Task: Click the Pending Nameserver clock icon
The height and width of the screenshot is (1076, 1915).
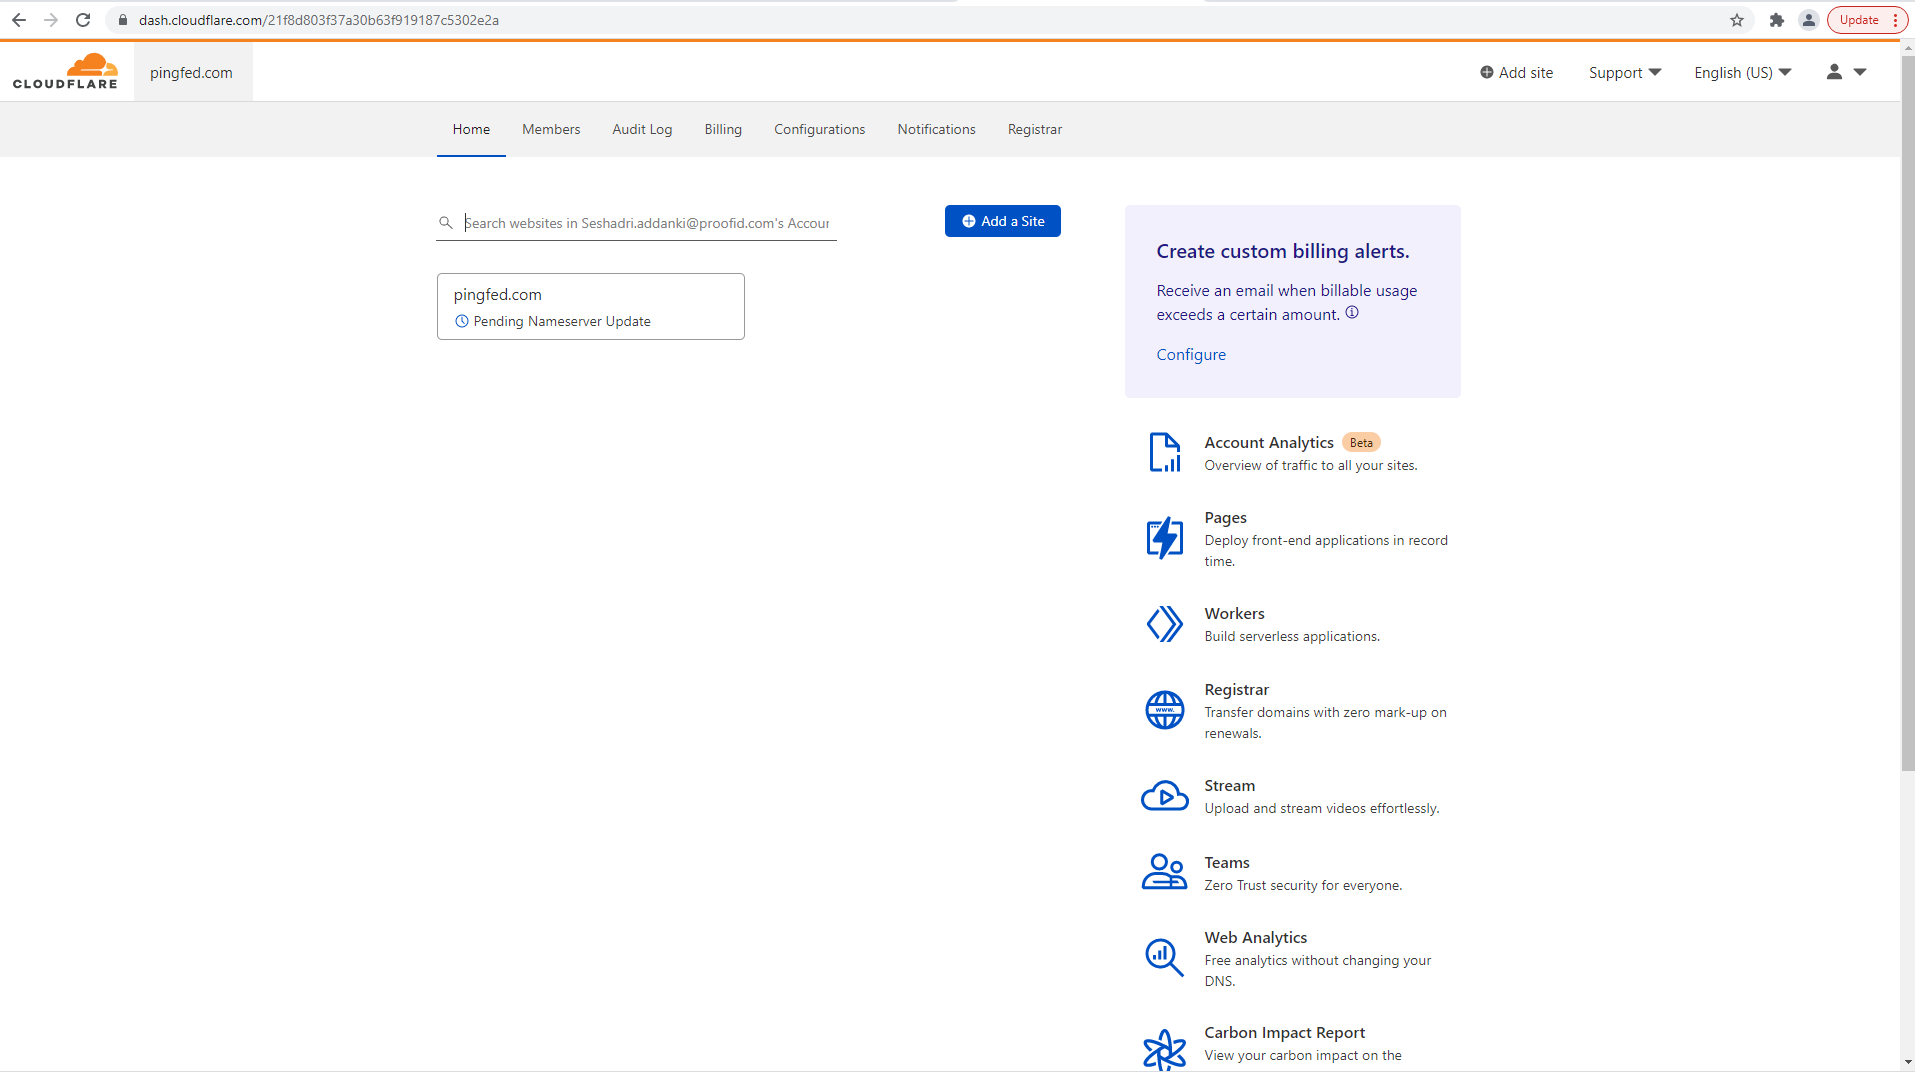Action: coord(462,321)
